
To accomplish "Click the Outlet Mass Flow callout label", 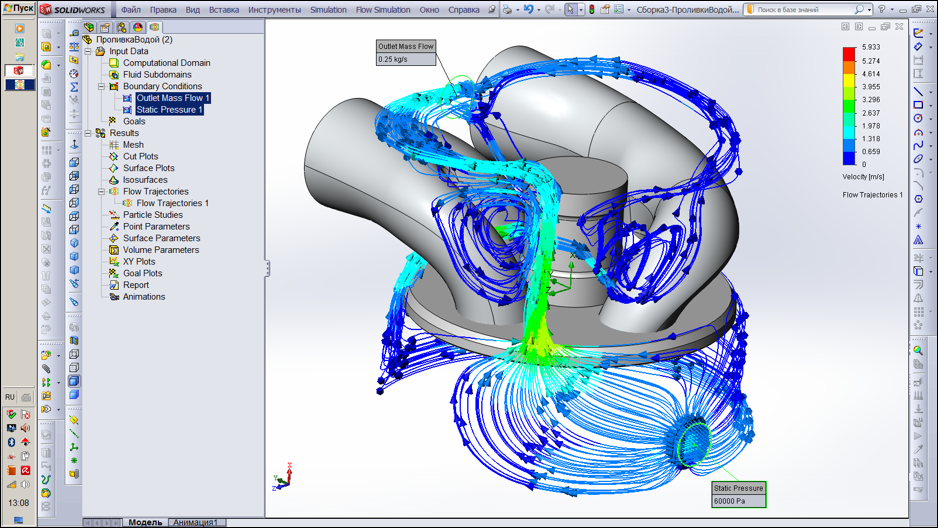I will [406, 46].
